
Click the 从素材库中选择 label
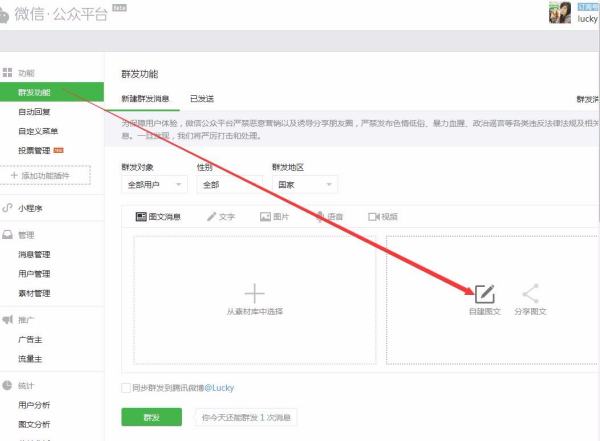click(255, 311)
